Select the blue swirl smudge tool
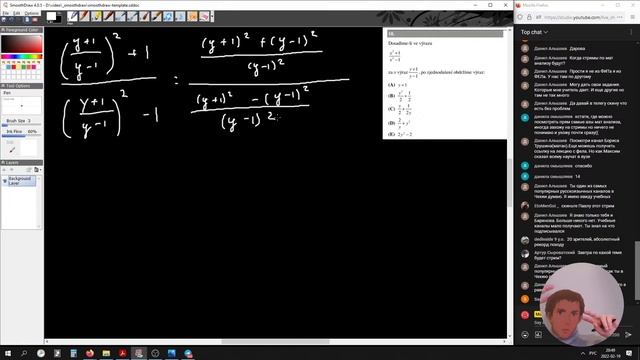The width and height of the screenshot is (640, 360). (168, 16)
